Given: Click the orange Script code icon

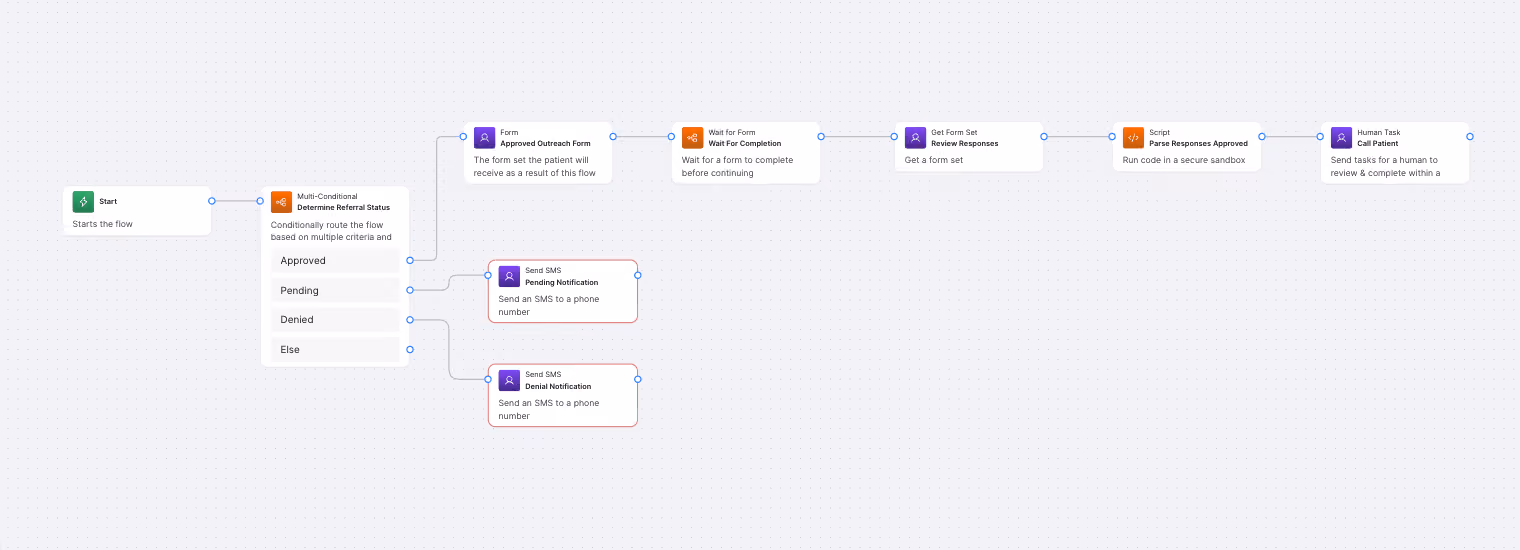Looking at the screenshot, I should [x=1133, y=138].
